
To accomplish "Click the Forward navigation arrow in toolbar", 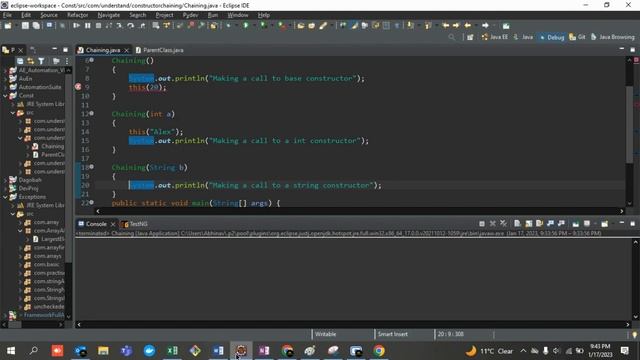I will (x=485, y=25).
